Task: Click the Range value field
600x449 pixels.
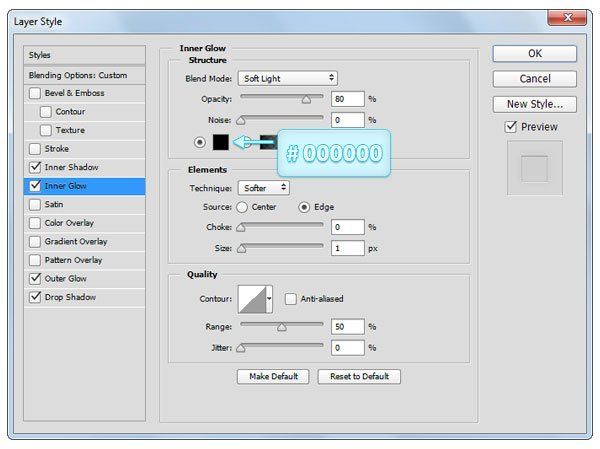Action: [347, 327]
